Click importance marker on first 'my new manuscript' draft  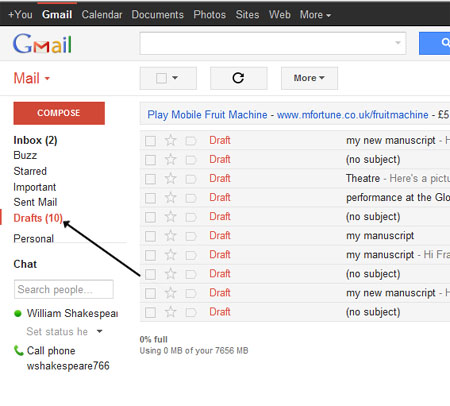tap(191, 141)
